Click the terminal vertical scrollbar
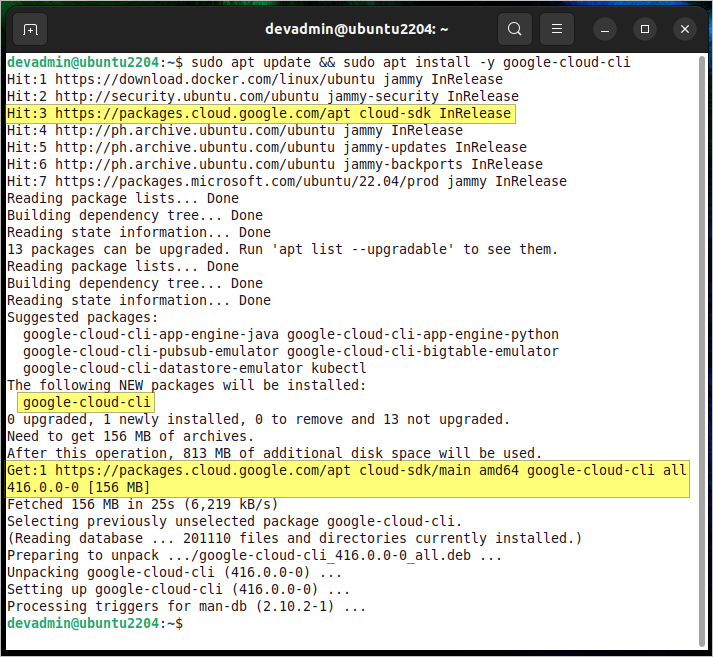This screenshot has height=657, width=713. [702, 351]
